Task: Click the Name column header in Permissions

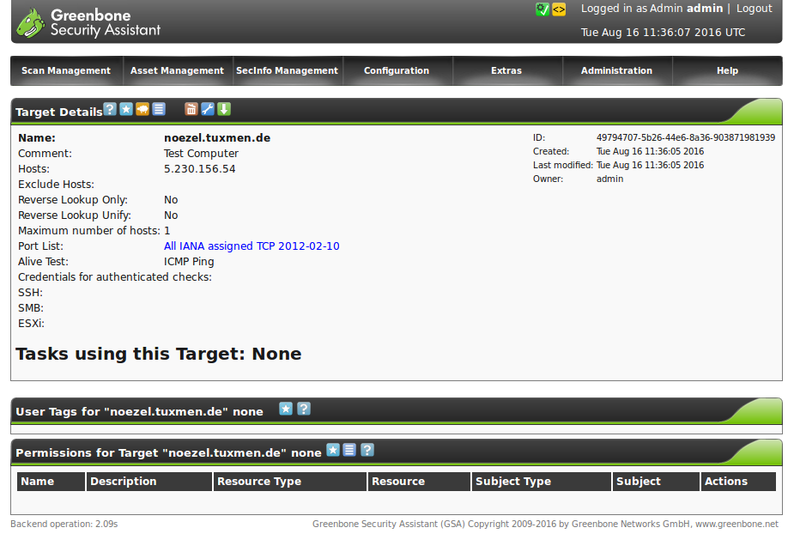Action: 51,481
